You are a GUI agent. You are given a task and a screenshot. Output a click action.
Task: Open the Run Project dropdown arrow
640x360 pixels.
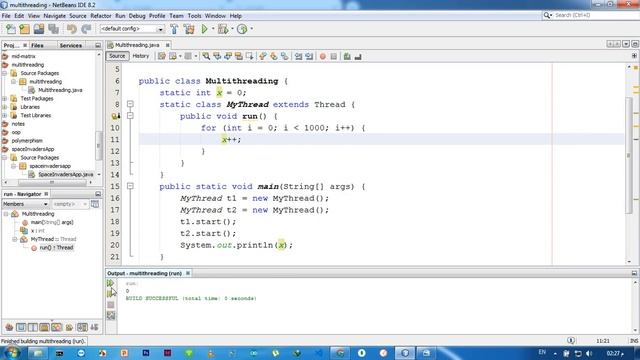[x=212, y=29]
